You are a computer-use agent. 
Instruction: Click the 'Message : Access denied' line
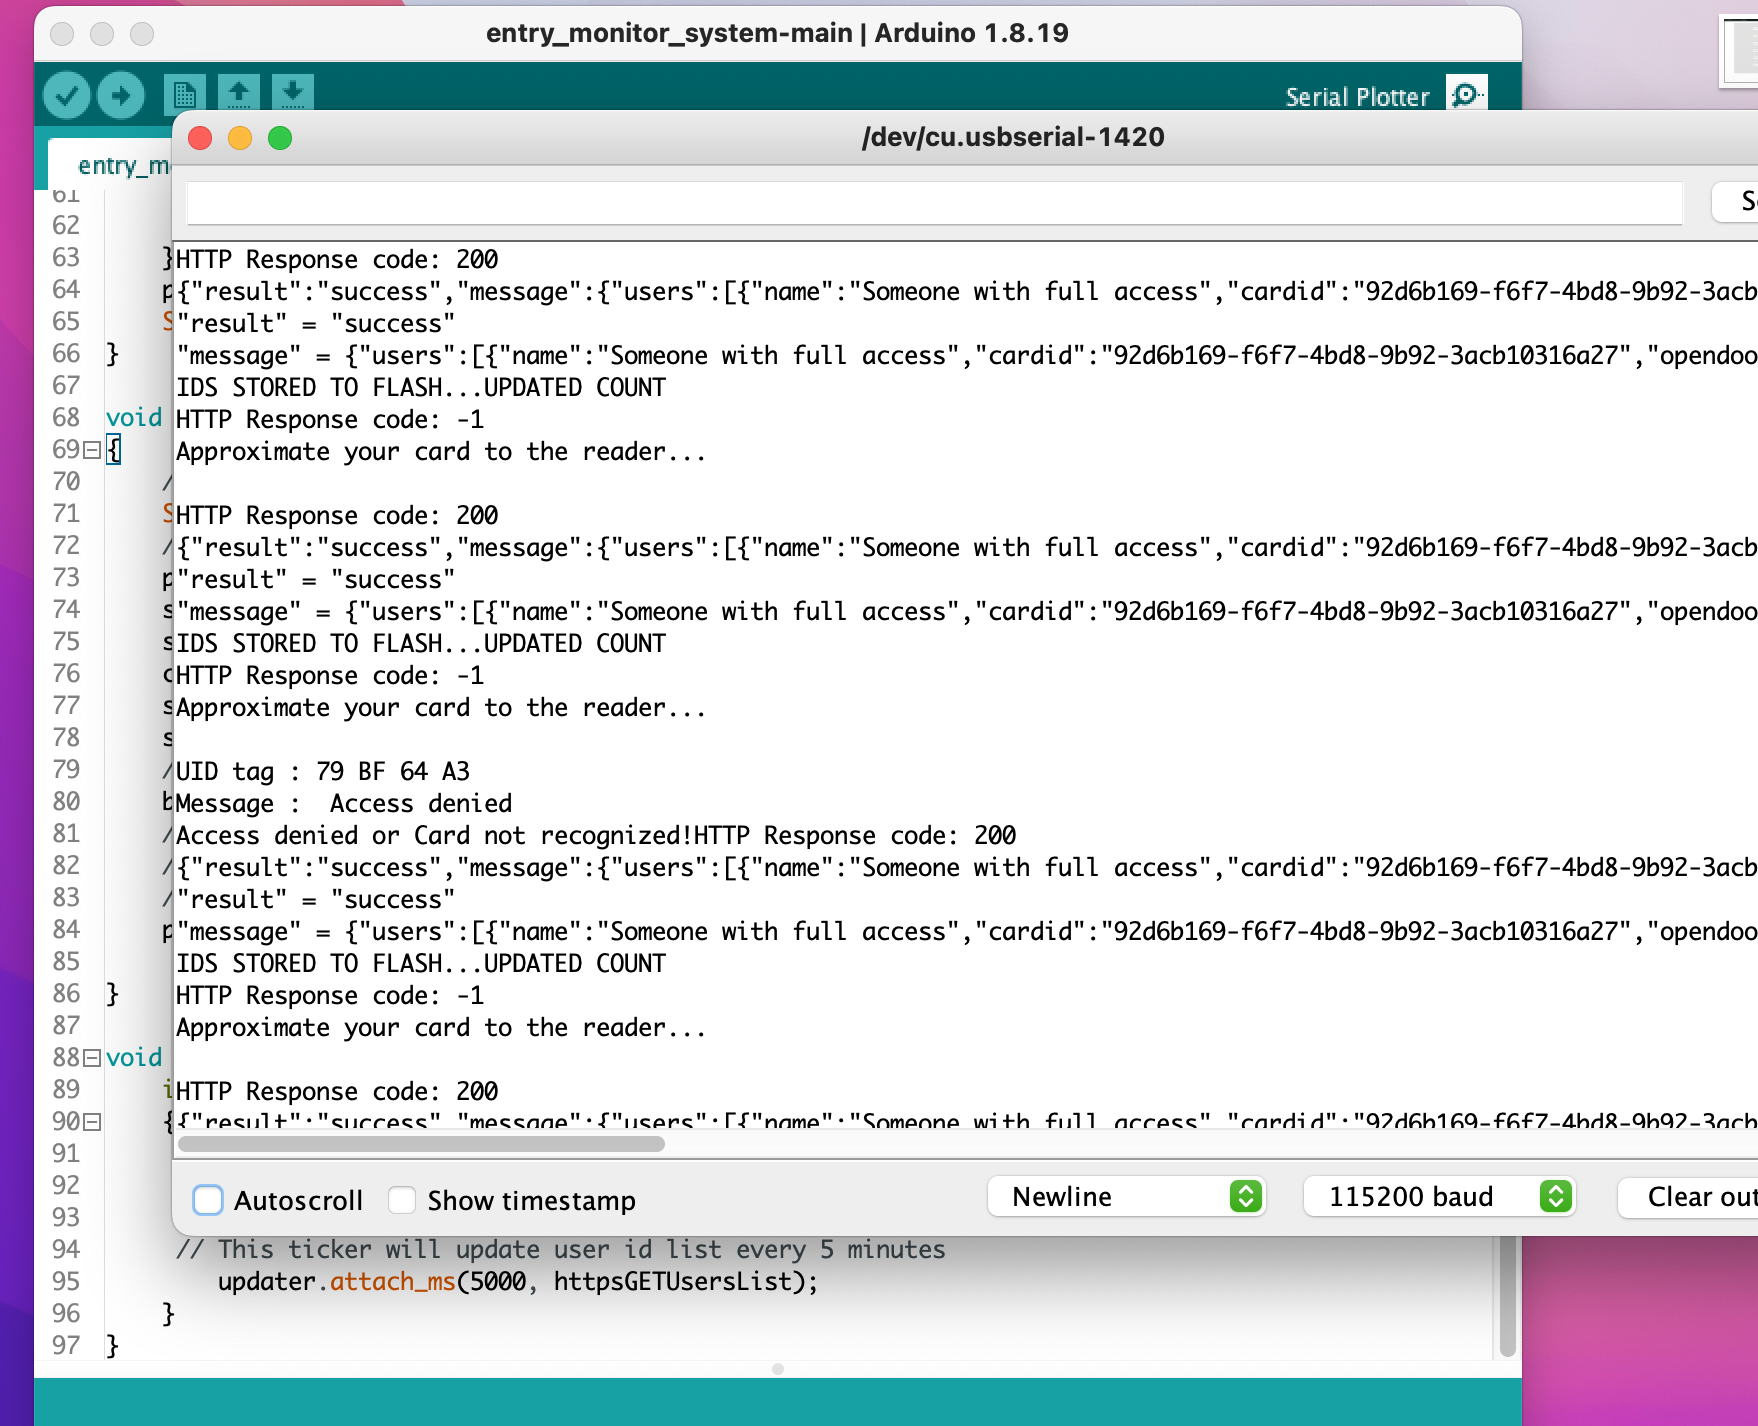[344, 803]
